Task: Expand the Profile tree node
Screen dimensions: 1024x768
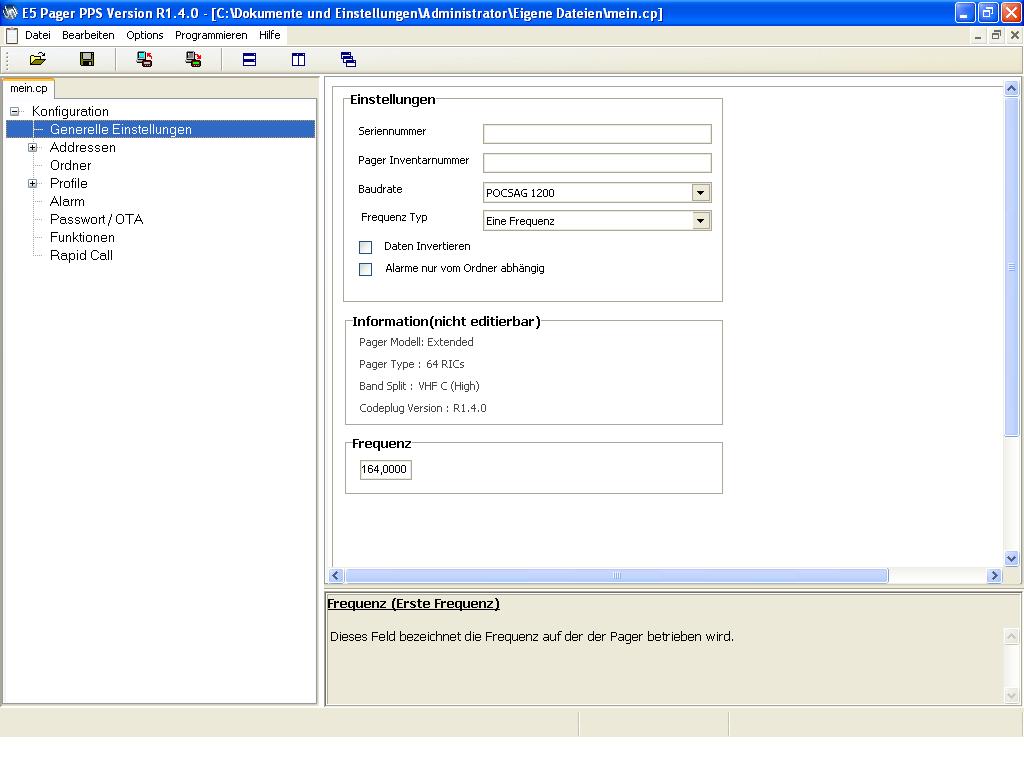Action: click(32, 184)
